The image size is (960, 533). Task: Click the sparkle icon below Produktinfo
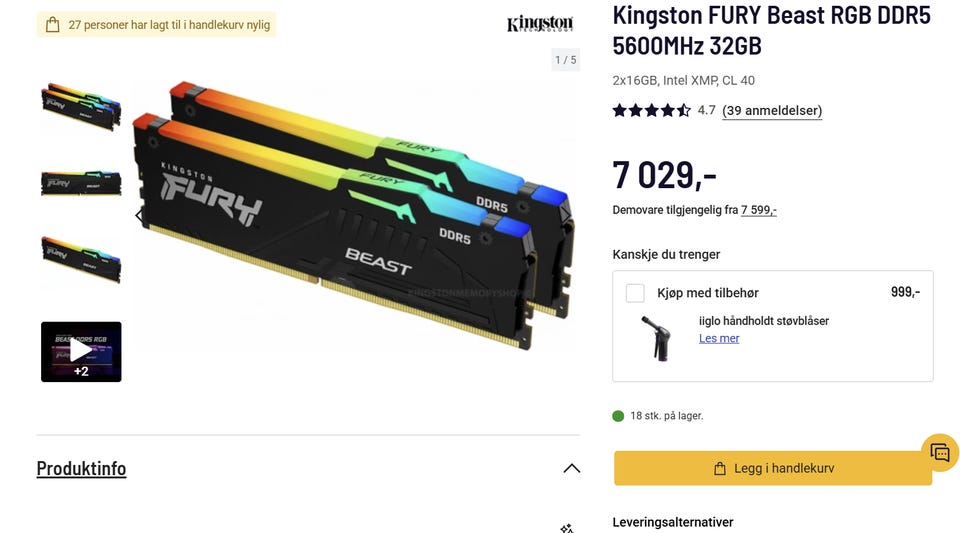(x=567, y=527)
